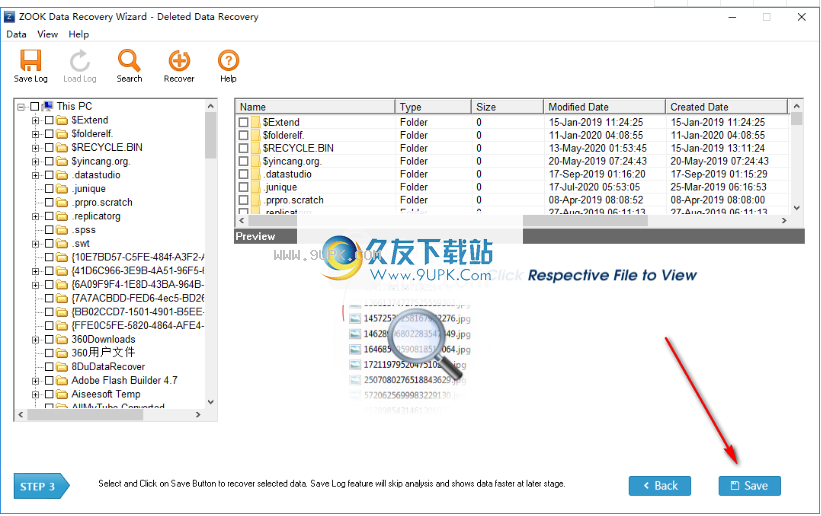Click the 360Downloads folder icon in tree
821x516 pixels.
(62, 339)
